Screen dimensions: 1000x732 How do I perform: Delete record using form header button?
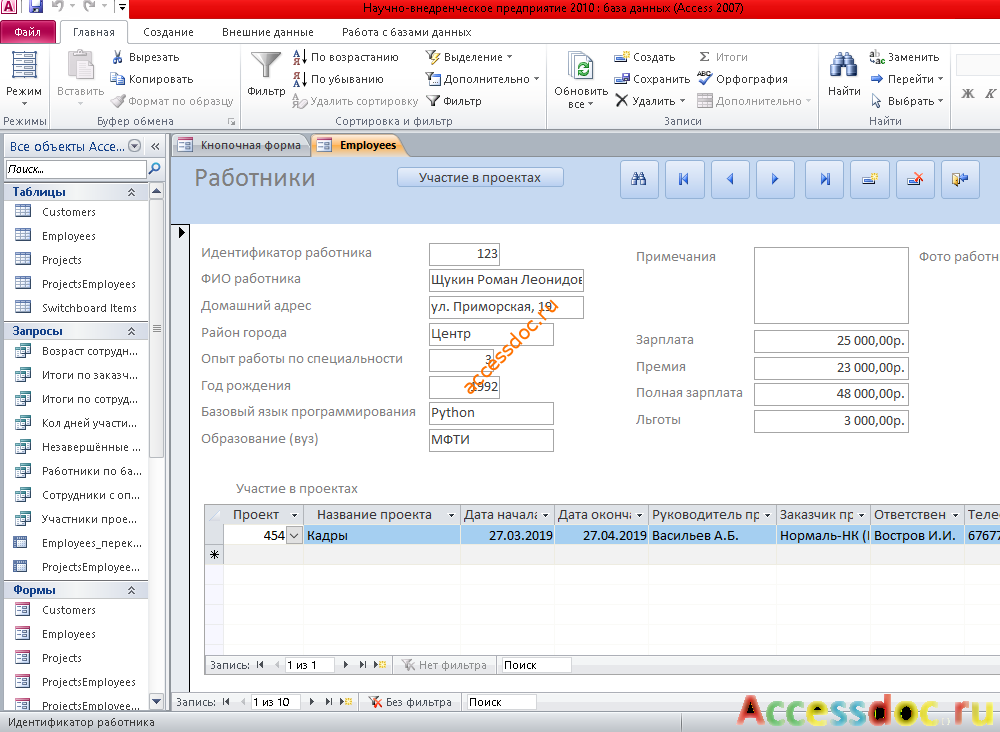(x=915, y=179)
